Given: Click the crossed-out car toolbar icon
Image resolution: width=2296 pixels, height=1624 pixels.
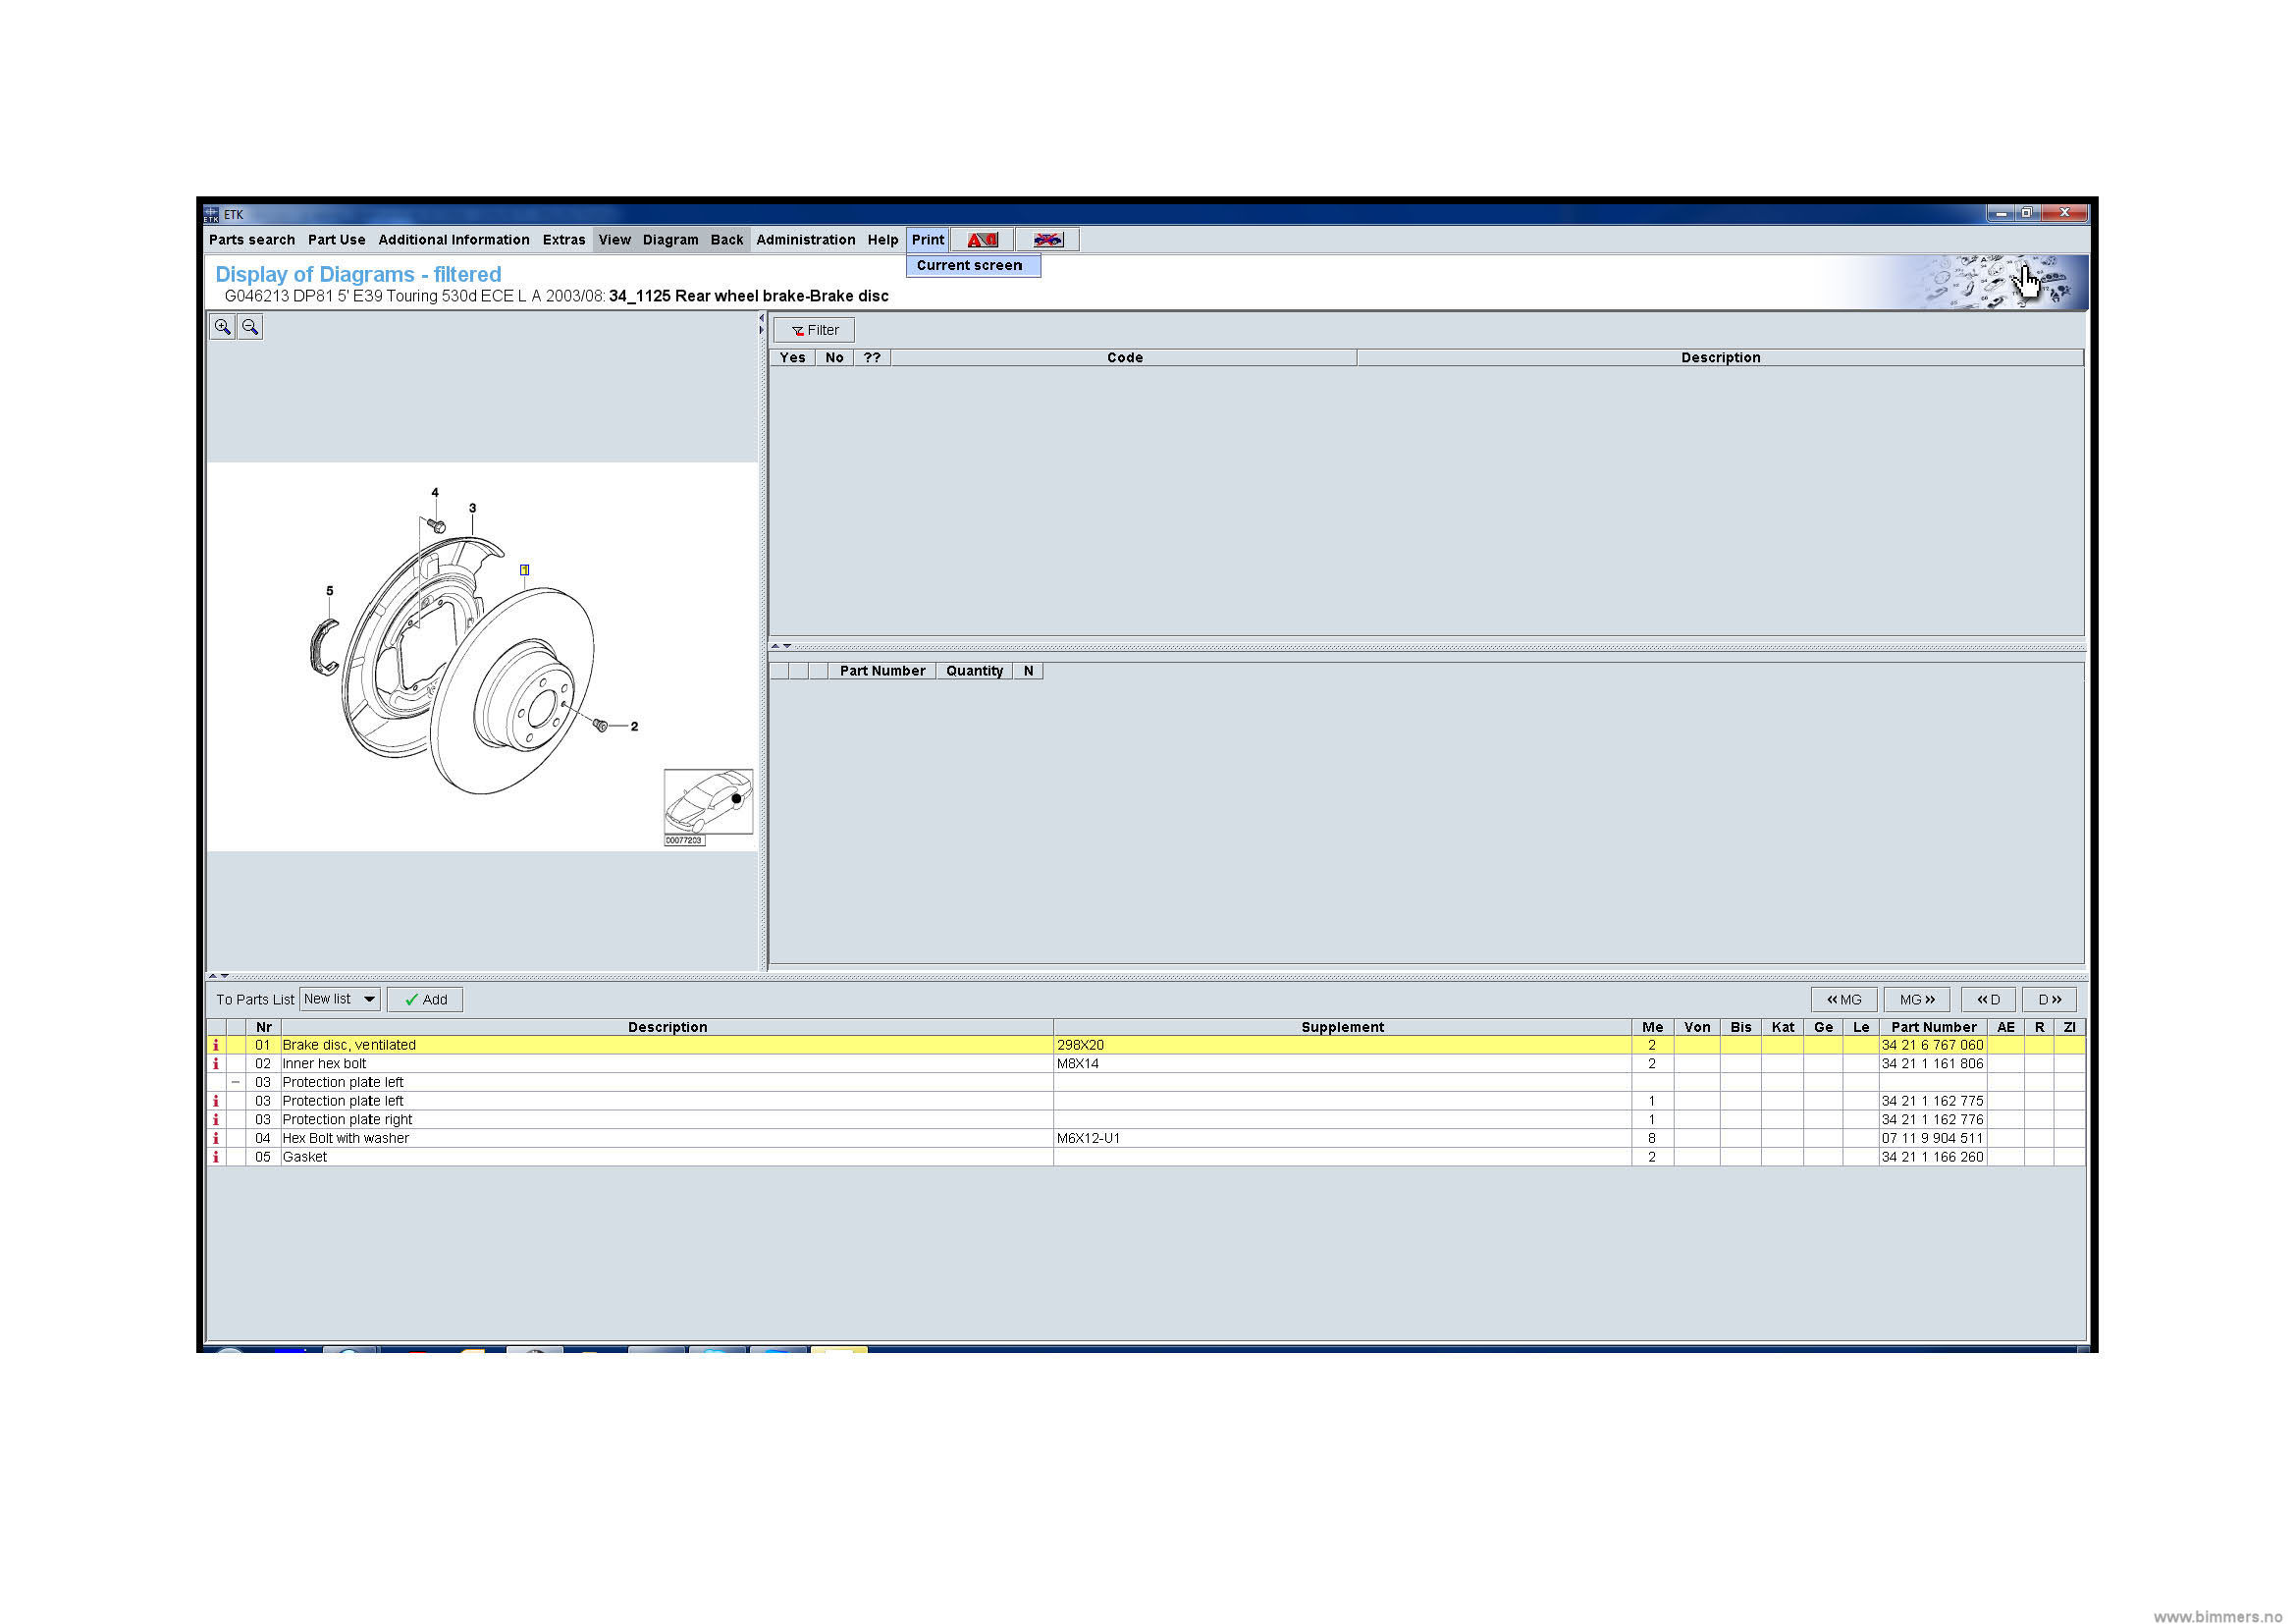Looking at the screenshot, I should point(1047,240).
